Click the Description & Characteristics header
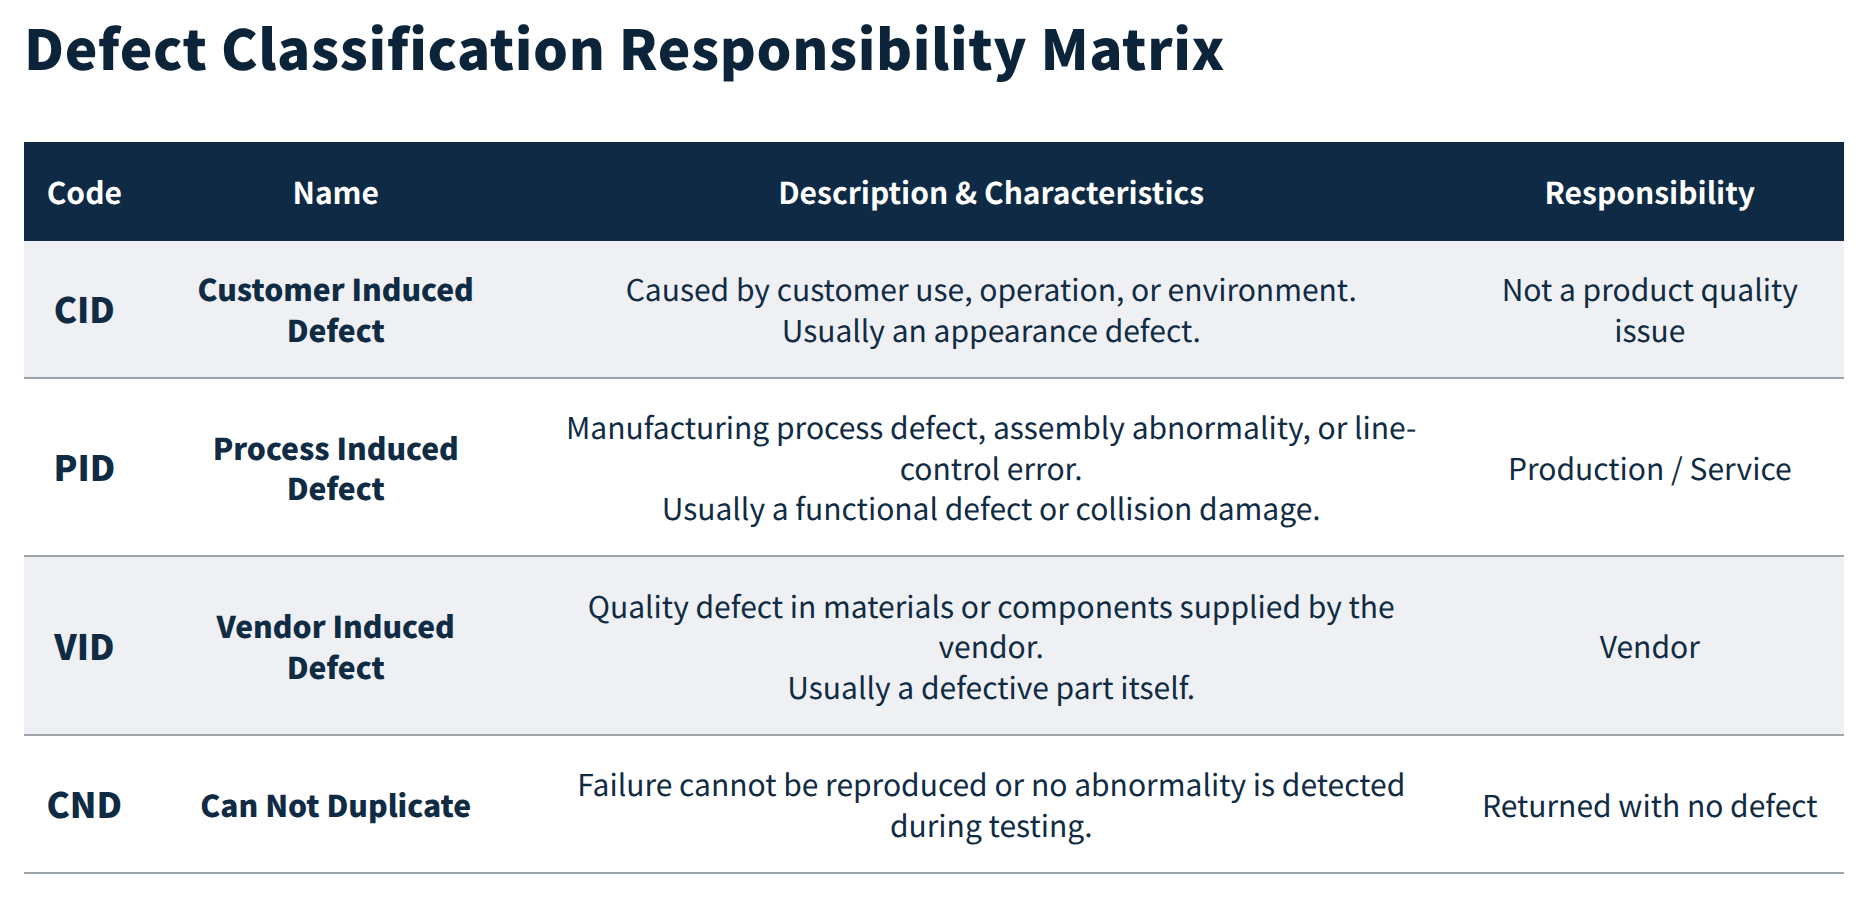This screenshot has height=898, width=1868. [991, 193]
